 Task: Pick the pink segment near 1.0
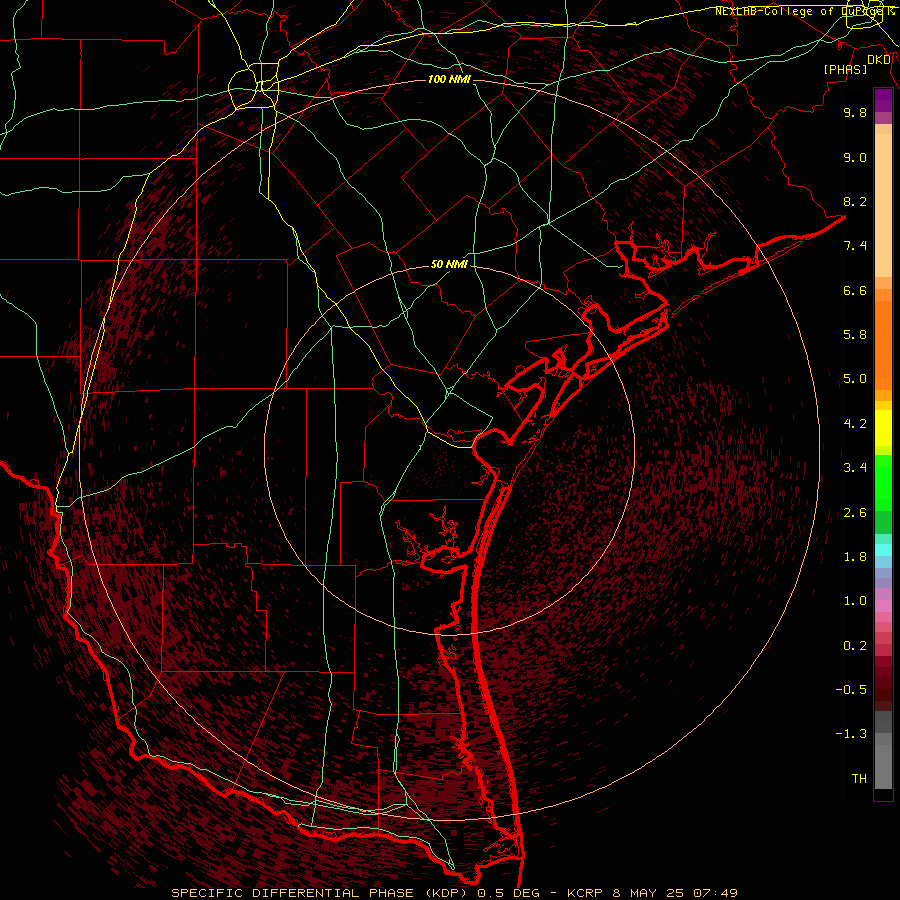(883, 605)
